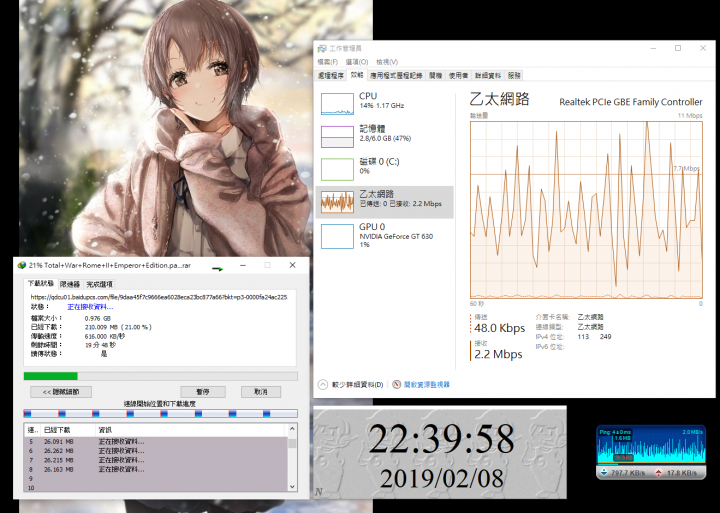This screenshot has width=720, height=513.
Task: Click the upload speed arrow icon in network widget
Action: pyautogui.click(x=659, y=473)
